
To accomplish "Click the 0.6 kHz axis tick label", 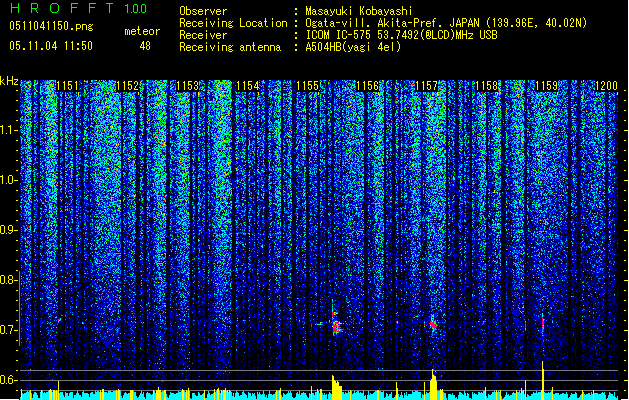I will (8, 380).
